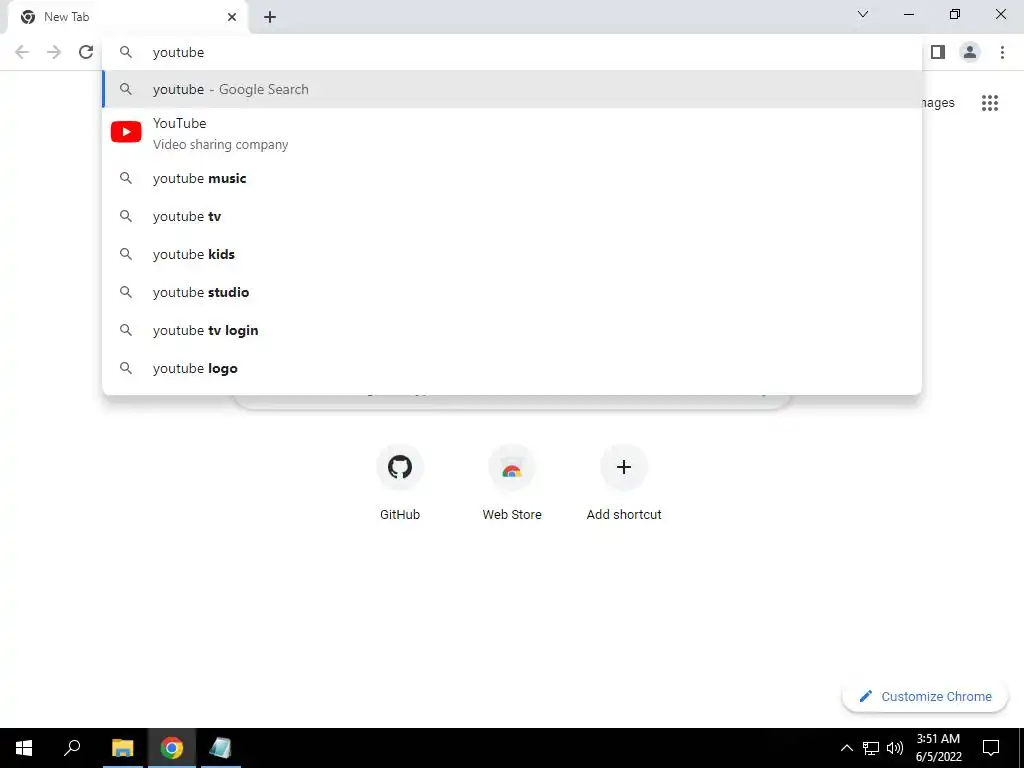
Task: Choose the youtube logo suggestion
Action: [x=513, y=368]
